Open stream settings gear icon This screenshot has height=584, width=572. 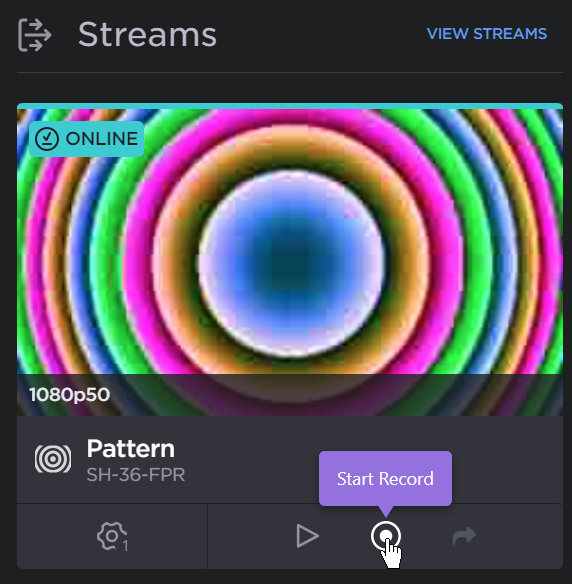coord(112,536)
